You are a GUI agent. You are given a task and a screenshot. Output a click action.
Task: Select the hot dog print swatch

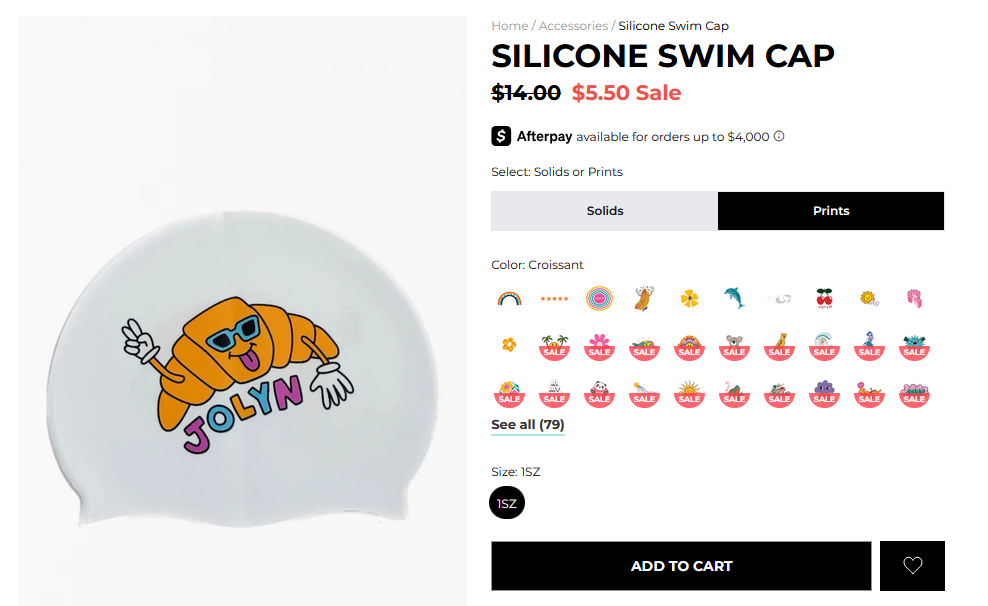pos(644,298)
